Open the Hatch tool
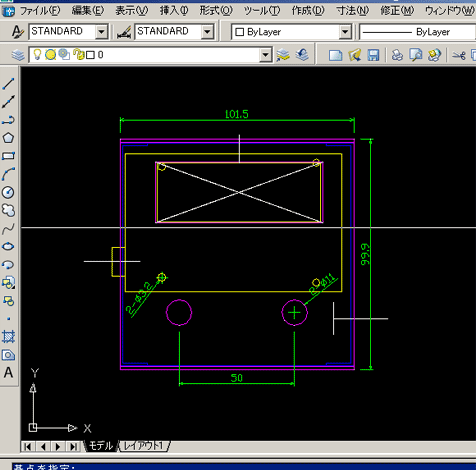 (8, 337)
